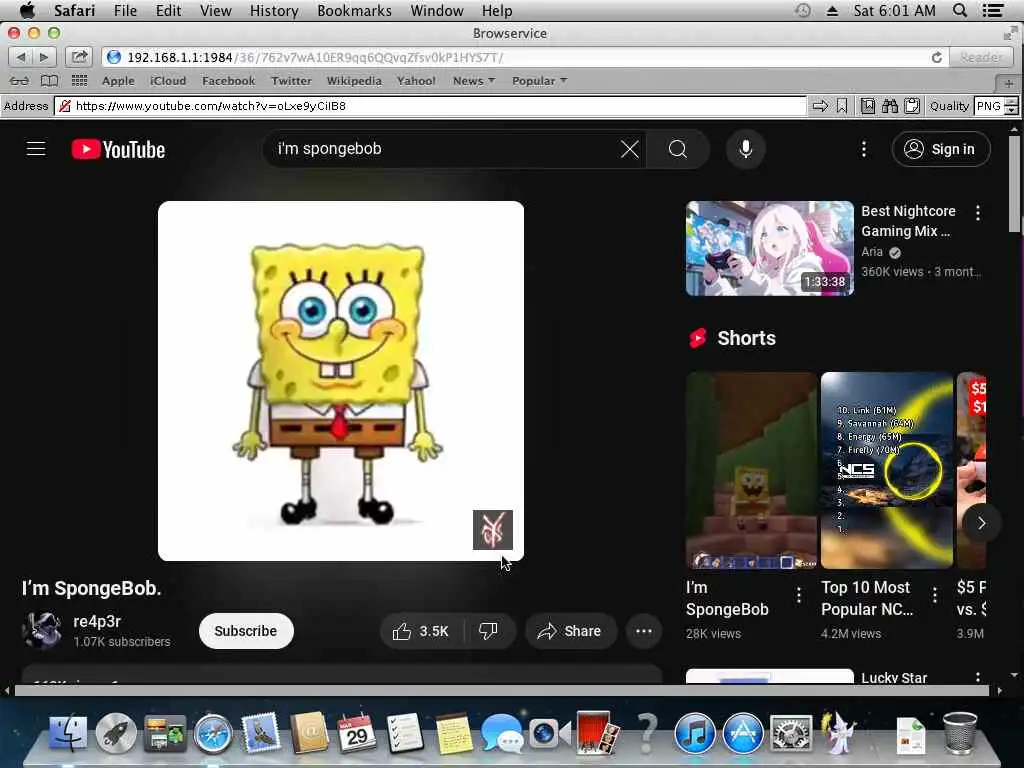Open System Preferences in Dock
This screenshot has height=768, width=1024.
pos(791,733)
